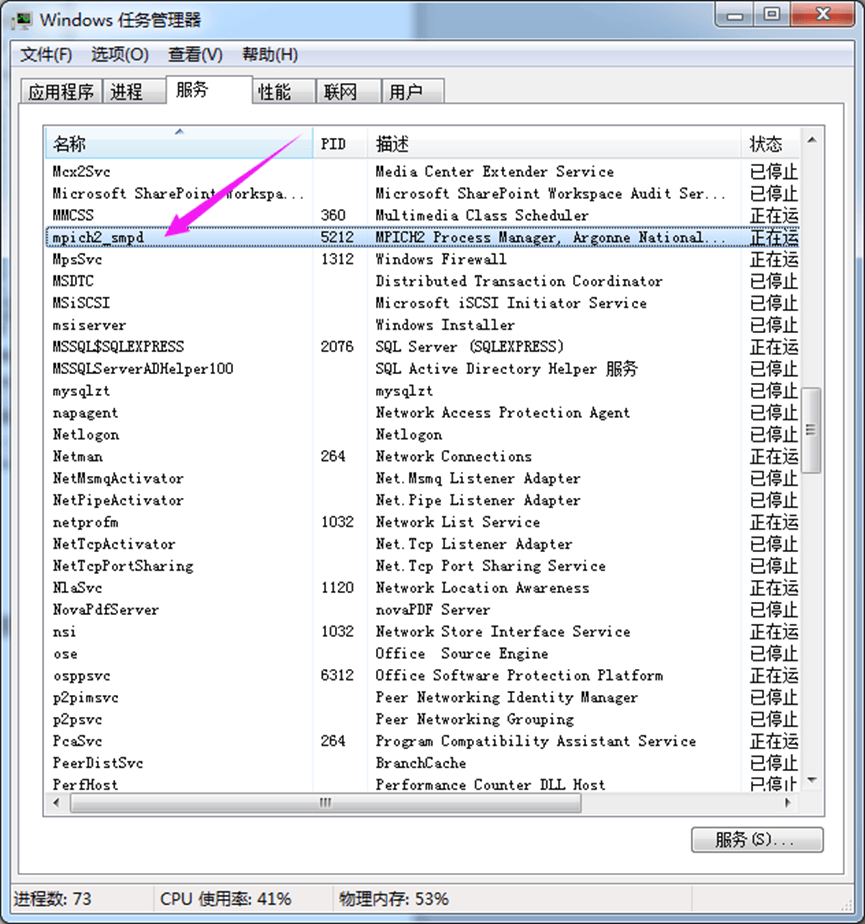Select the NovaPdfServer service row

422,609
